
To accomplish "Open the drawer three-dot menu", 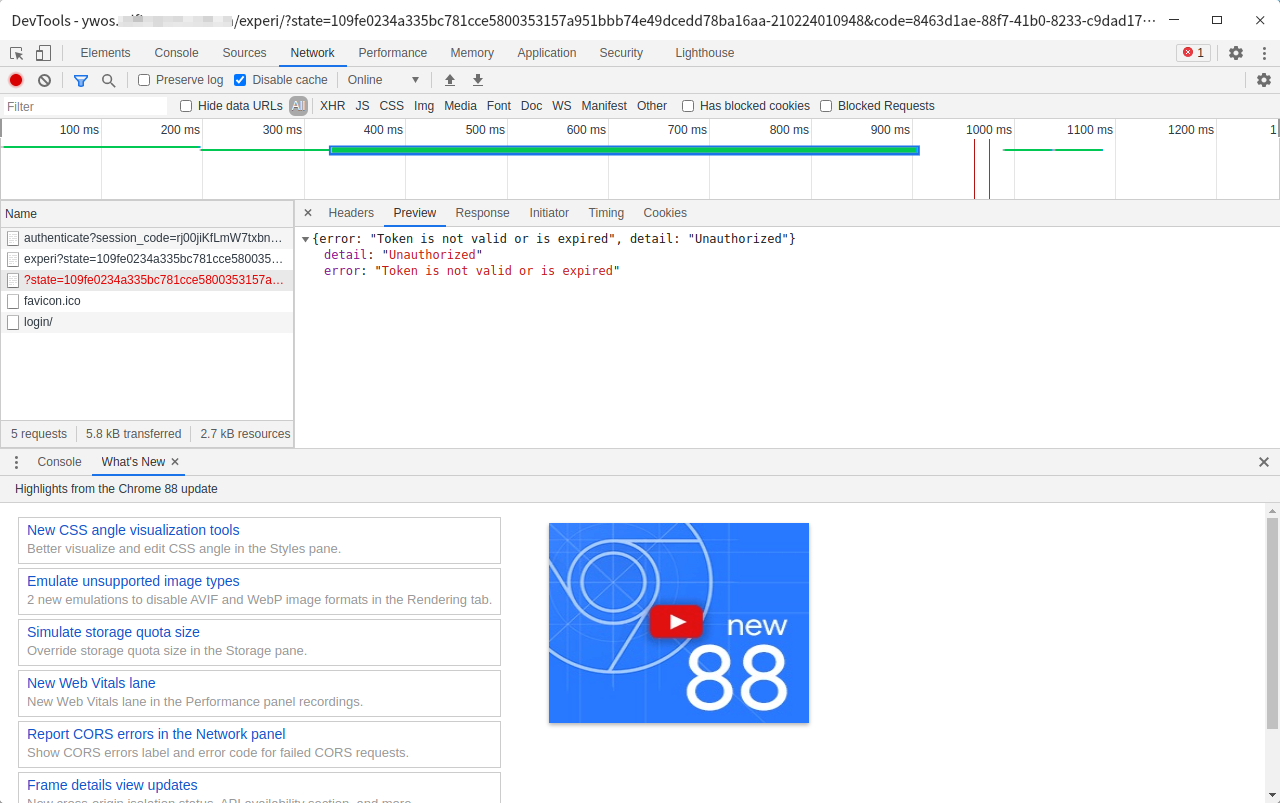I will (x=16, y=461).
